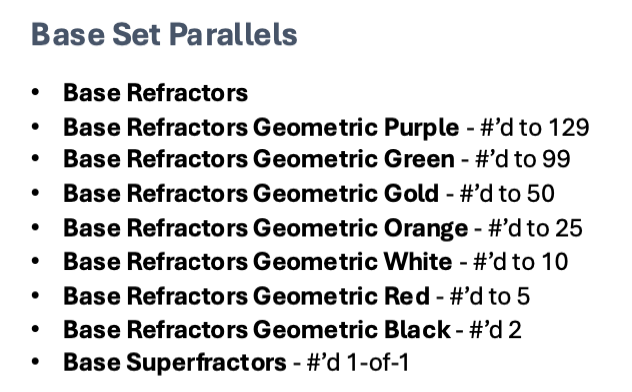Click the "#'d 1-of-1" text

coord(358,363)
